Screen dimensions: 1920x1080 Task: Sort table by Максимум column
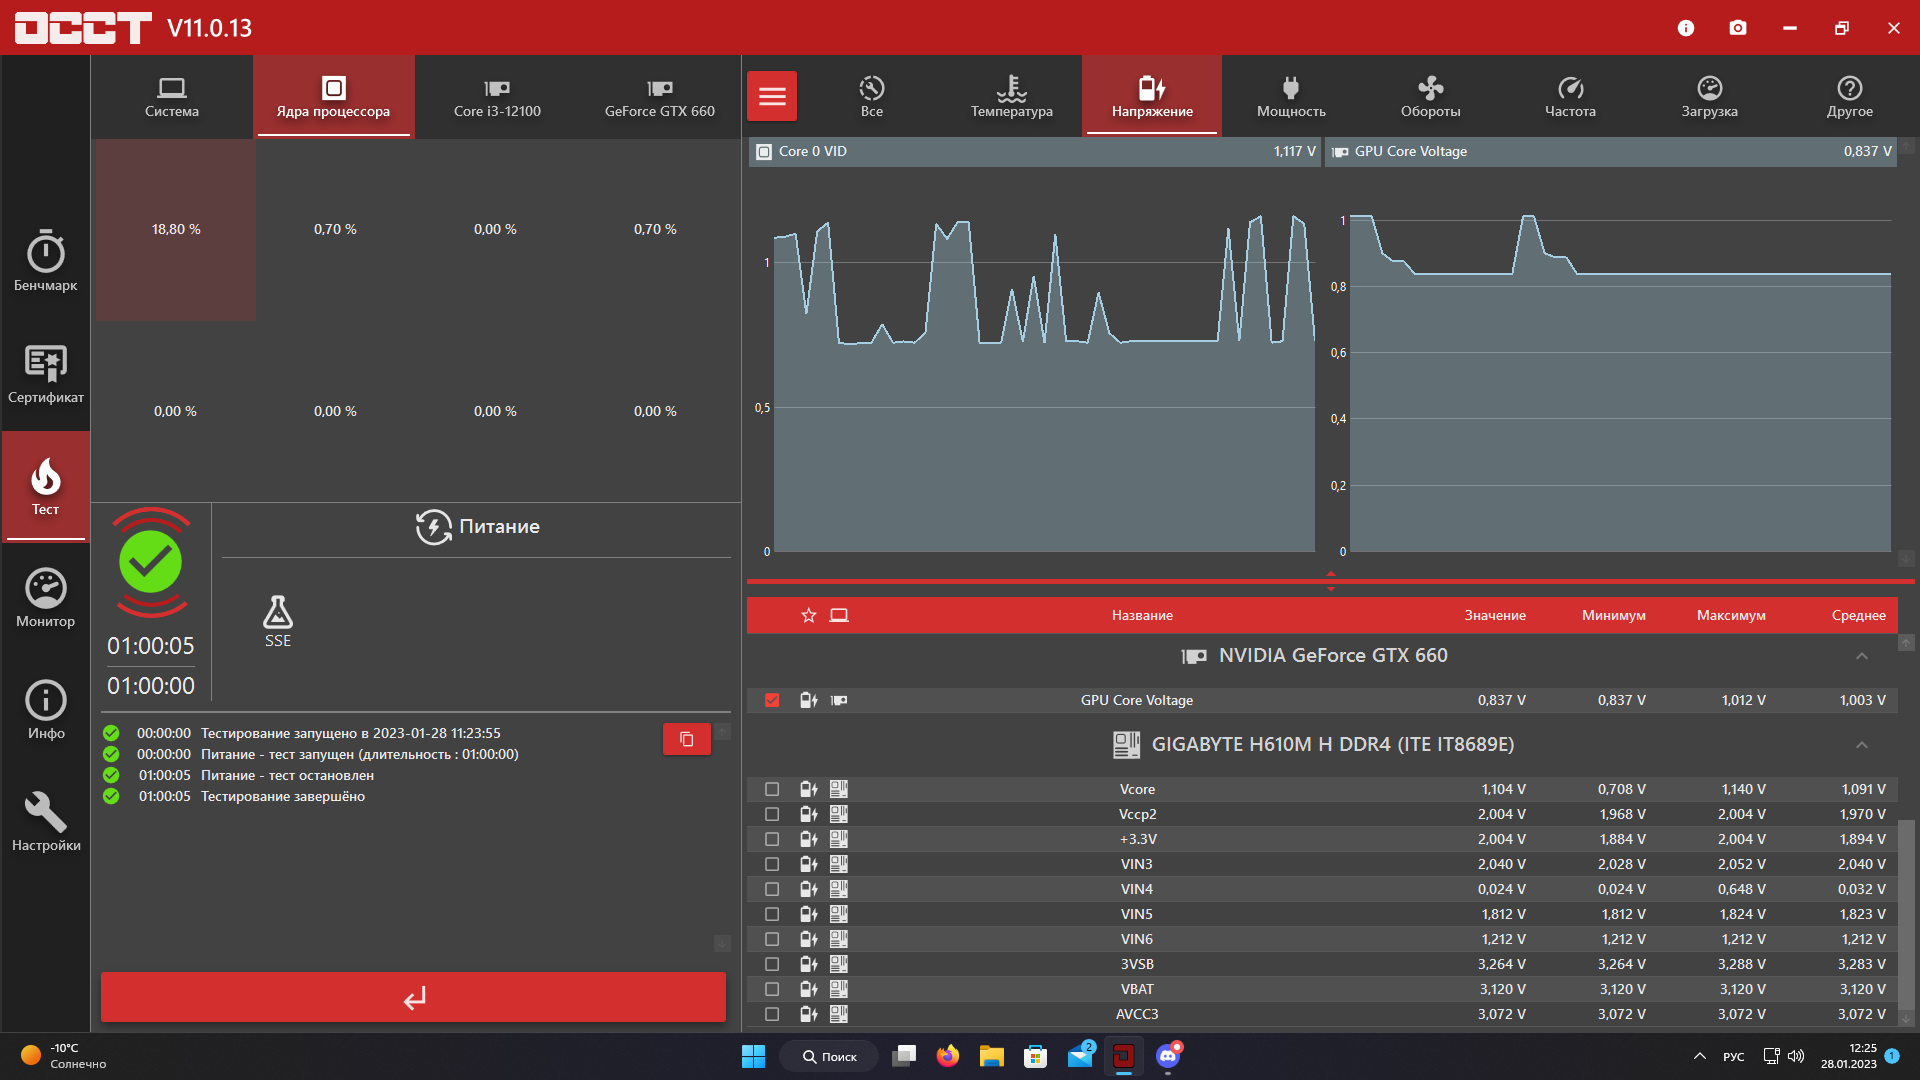[x=1731, y=615]
